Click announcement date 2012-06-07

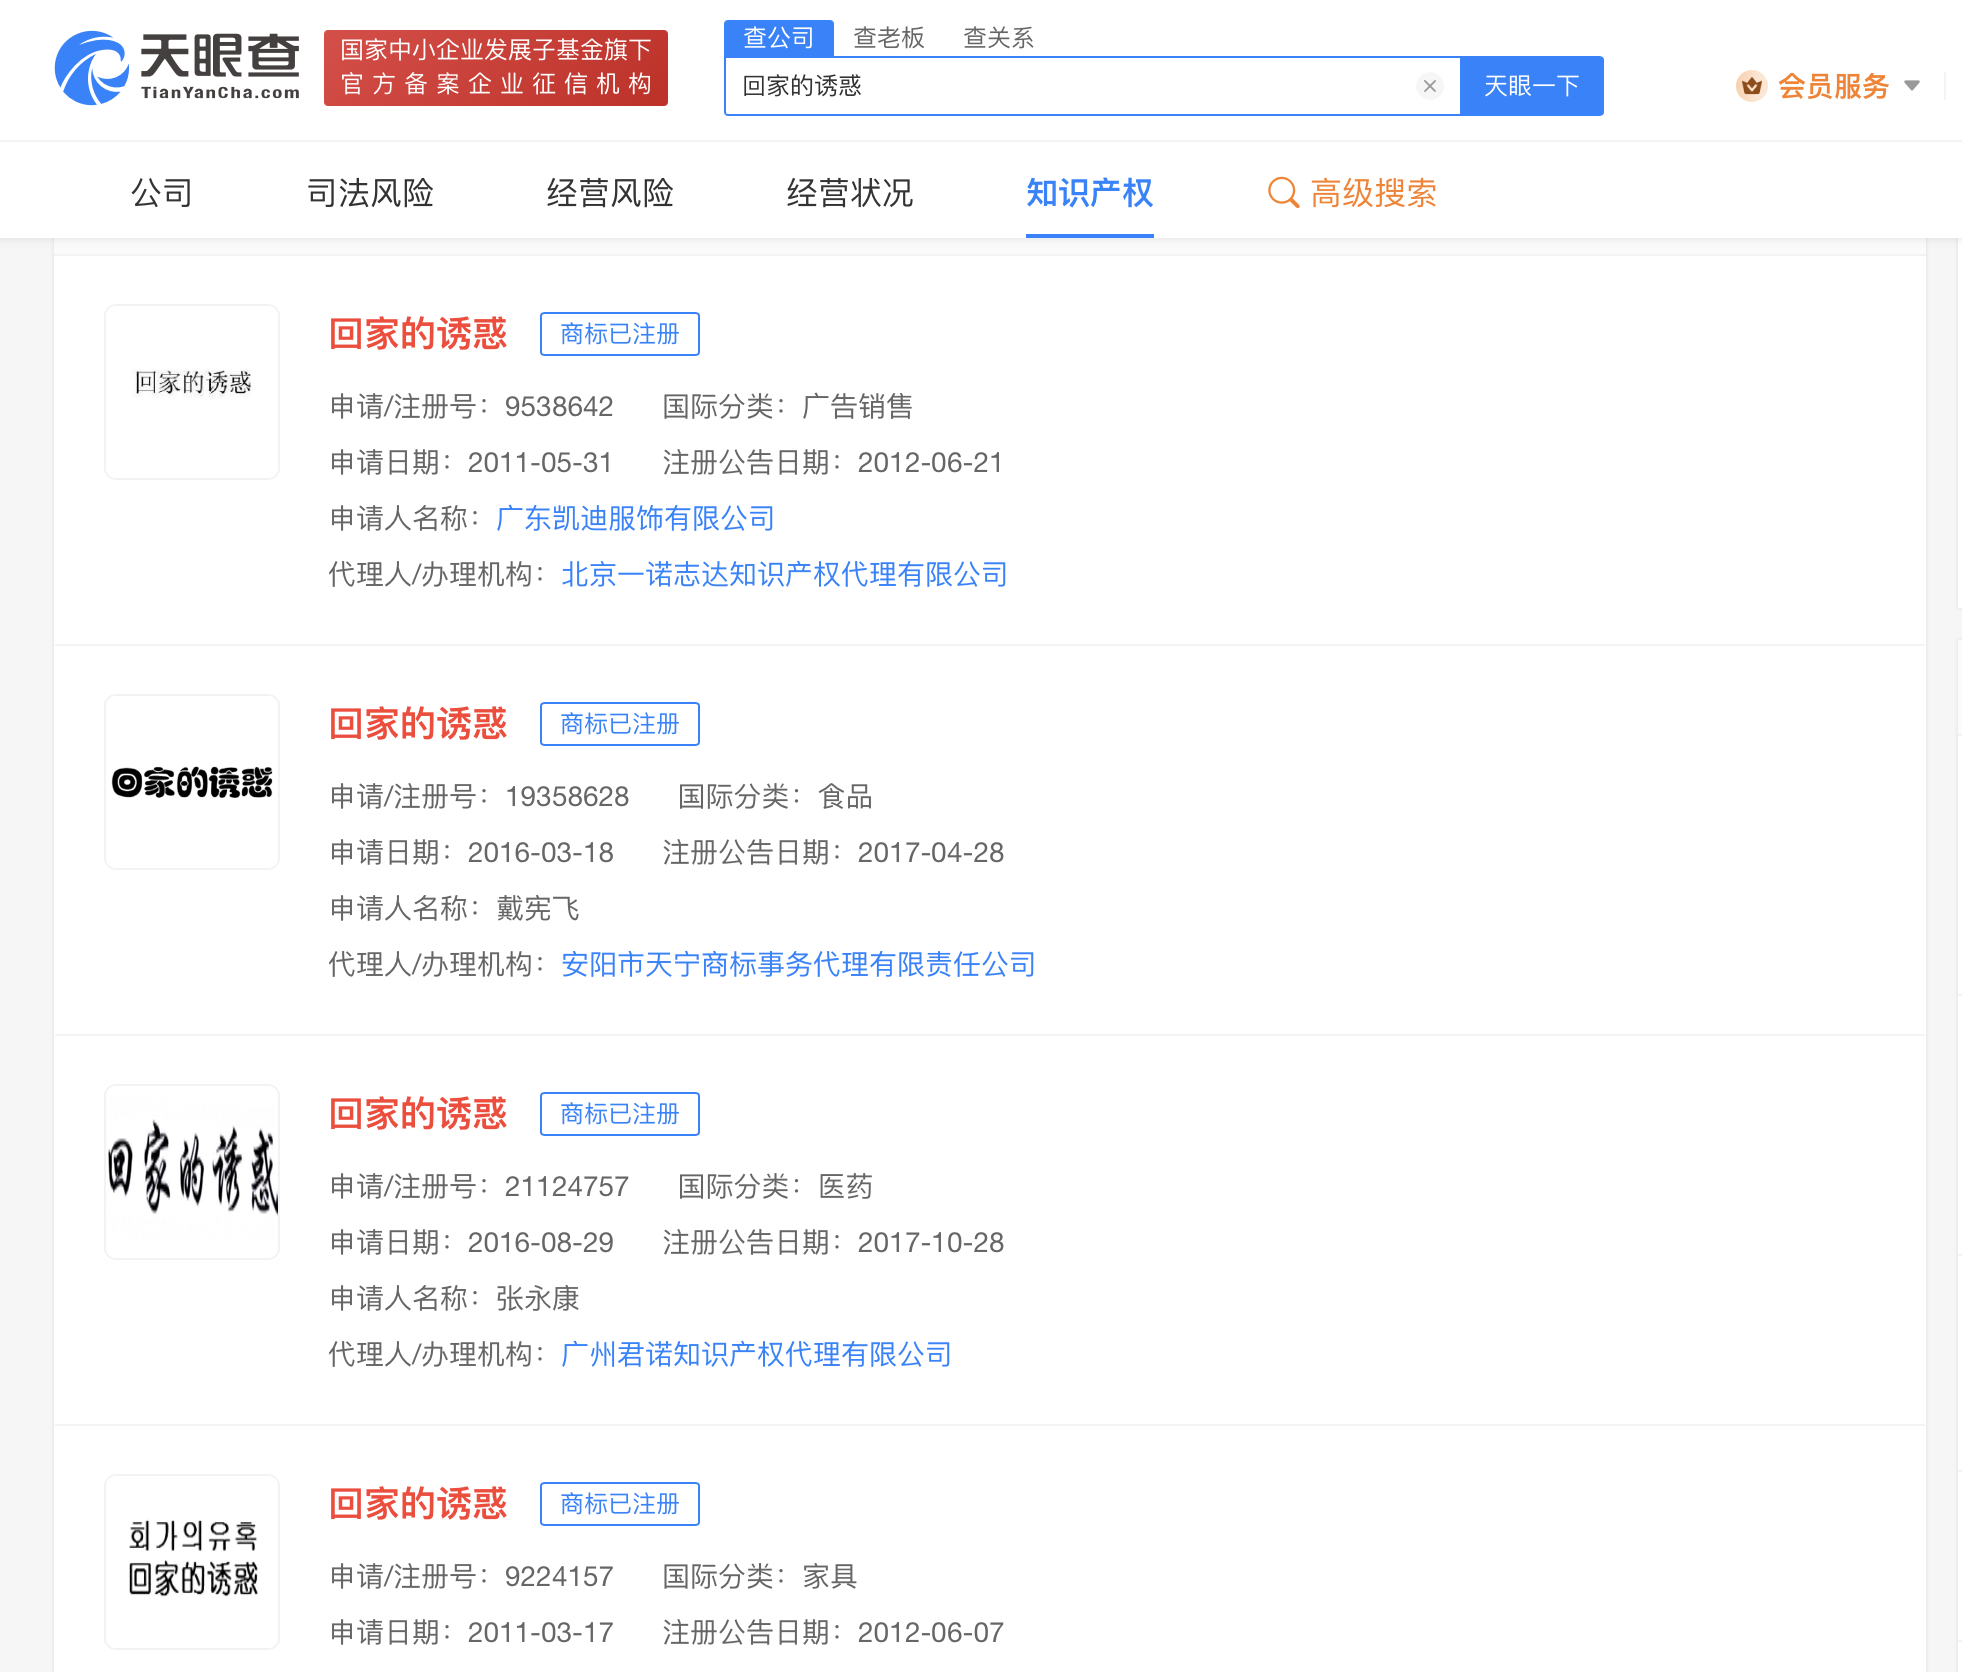(931, 1632)
